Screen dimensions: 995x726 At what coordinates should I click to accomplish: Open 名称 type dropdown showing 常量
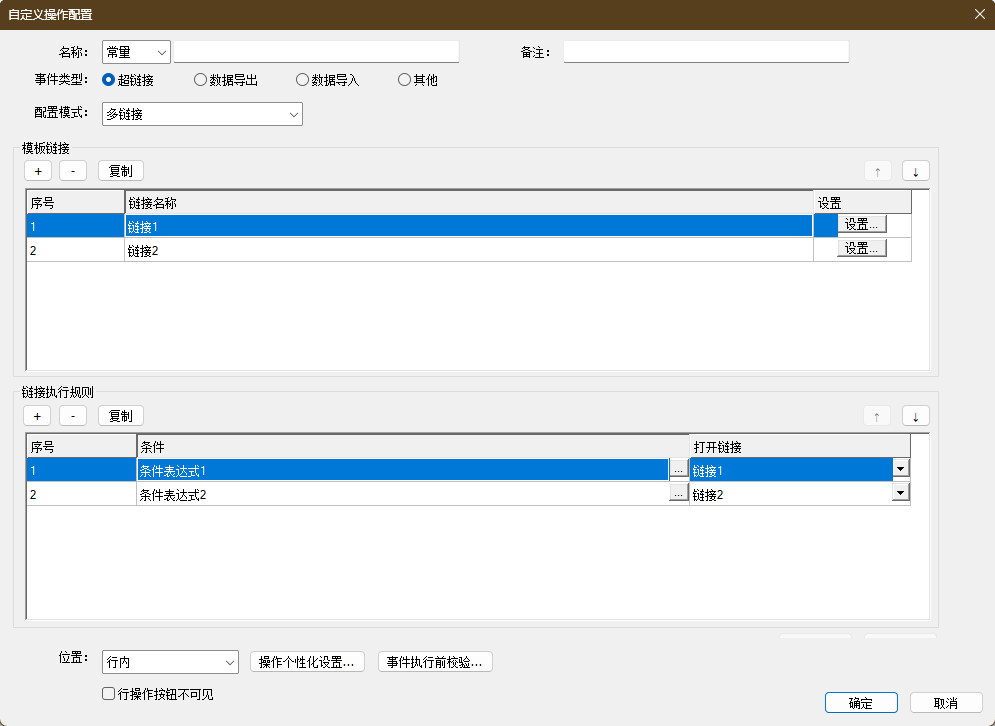(136, 52)
